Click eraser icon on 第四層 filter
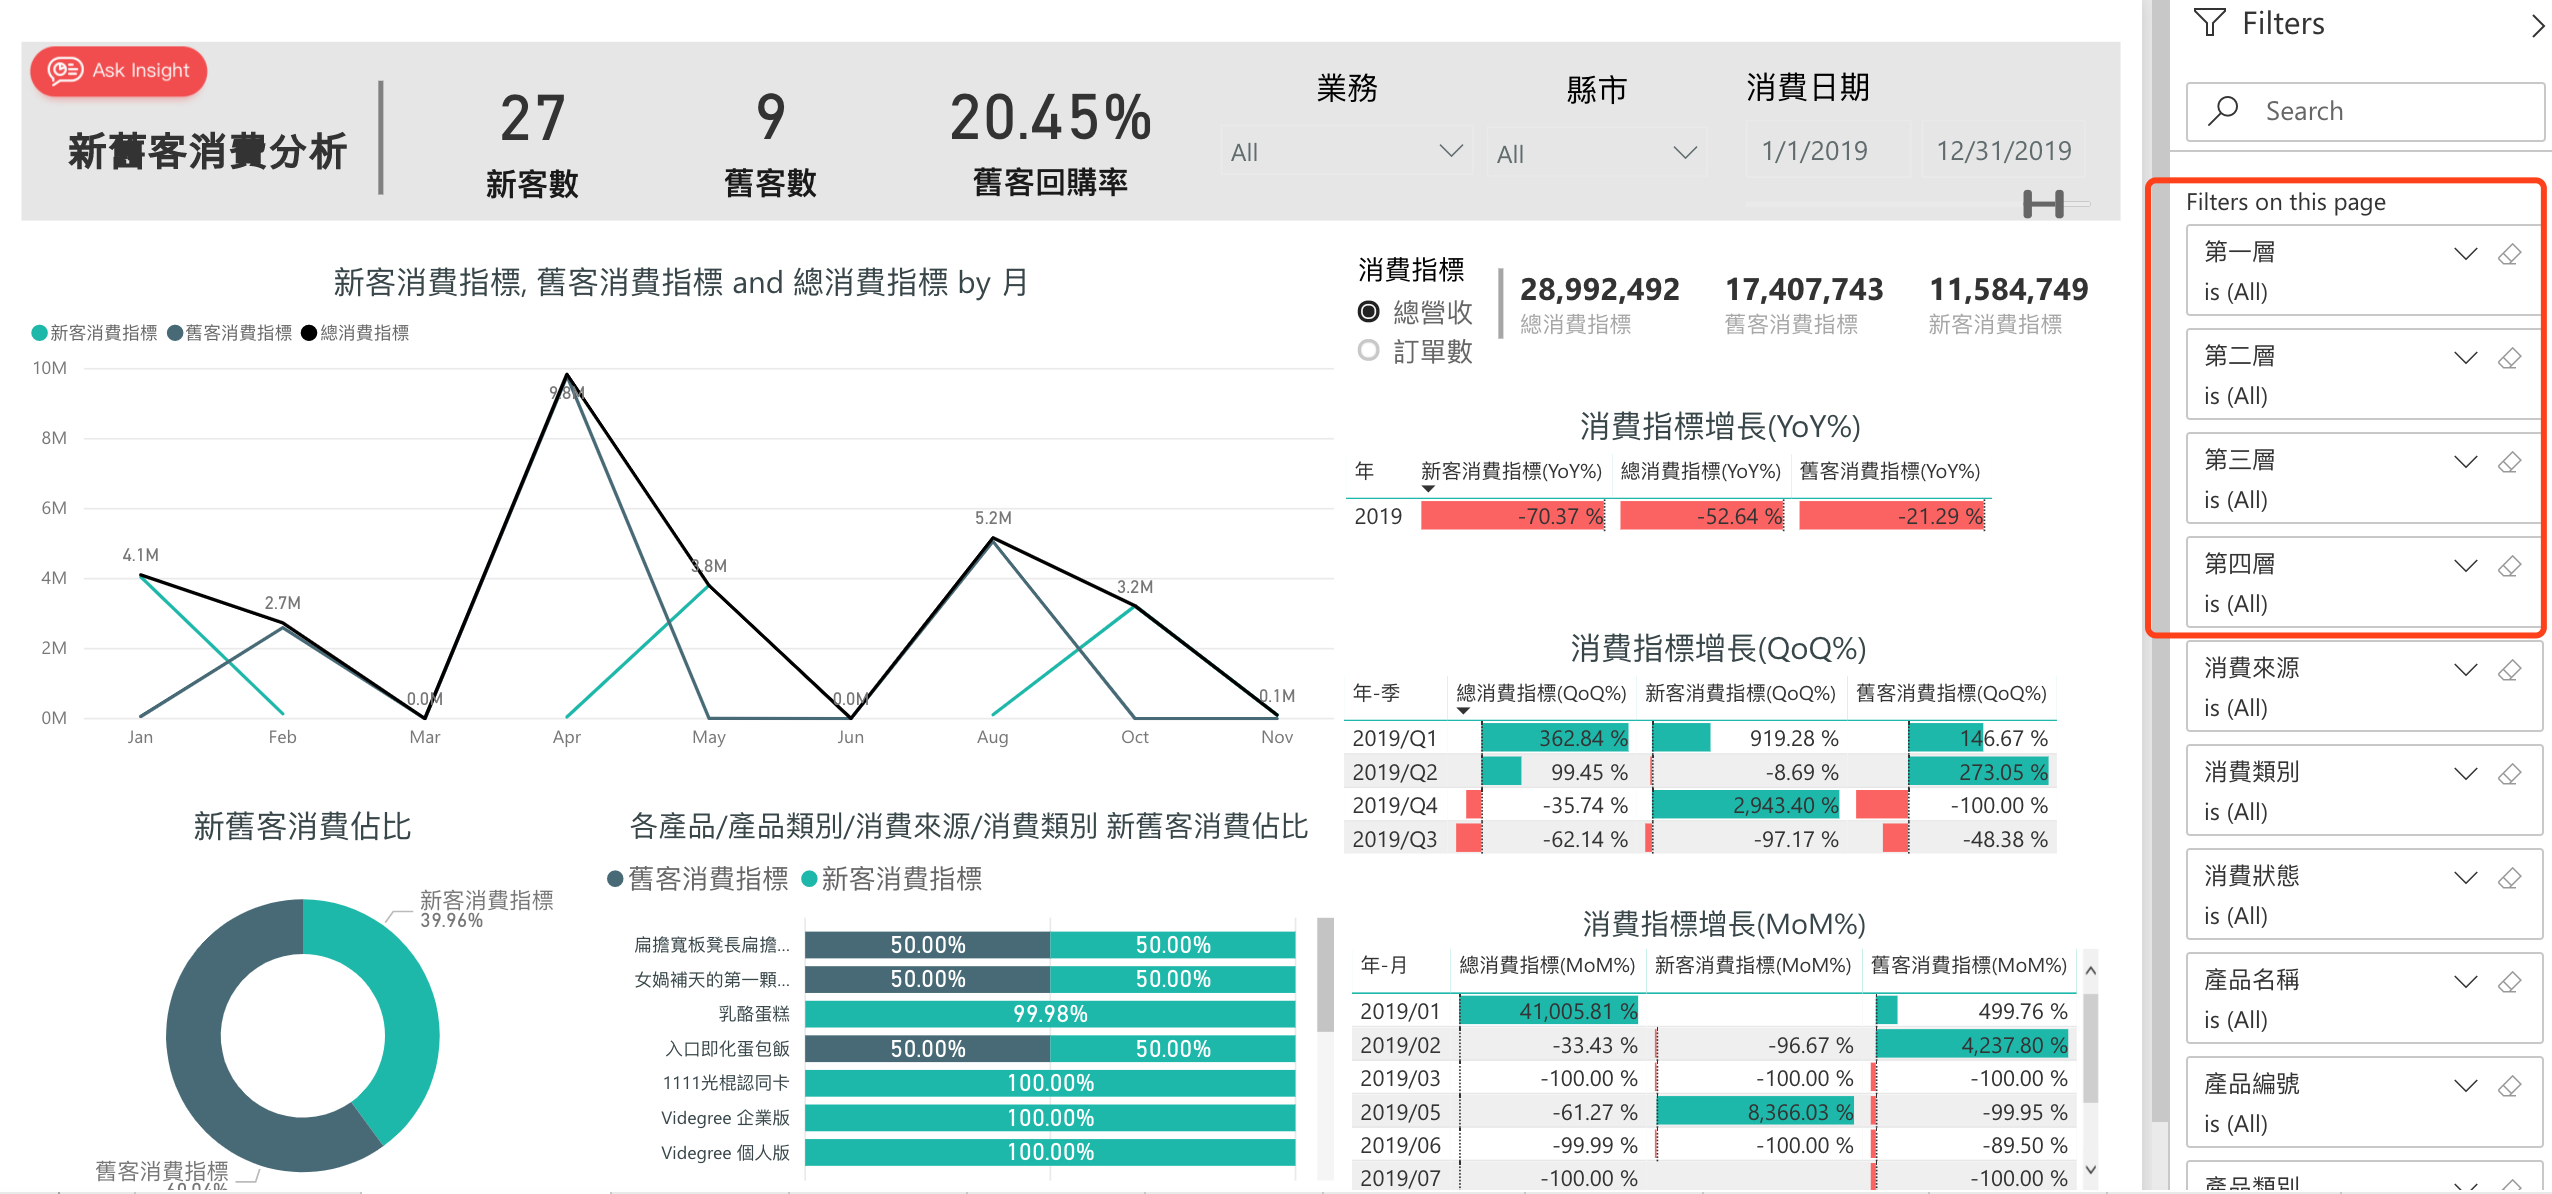The height and width of the screenshot is (1194, 2552). tap(2509, 566)
